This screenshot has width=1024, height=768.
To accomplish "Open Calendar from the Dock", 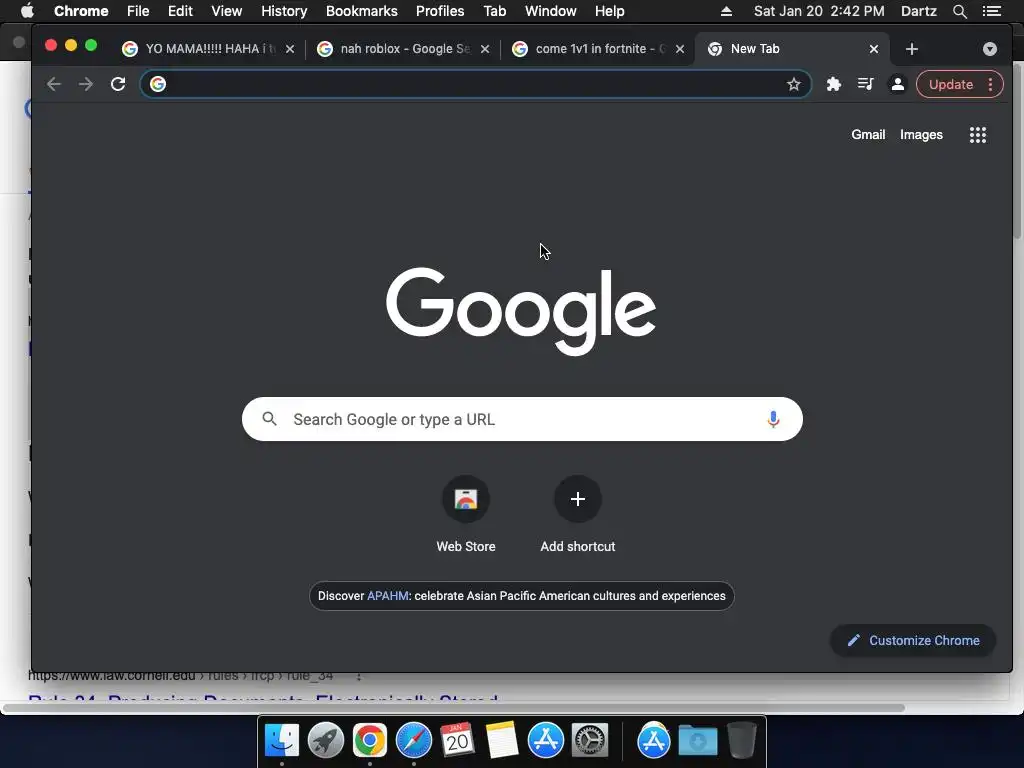I will 457,741.
